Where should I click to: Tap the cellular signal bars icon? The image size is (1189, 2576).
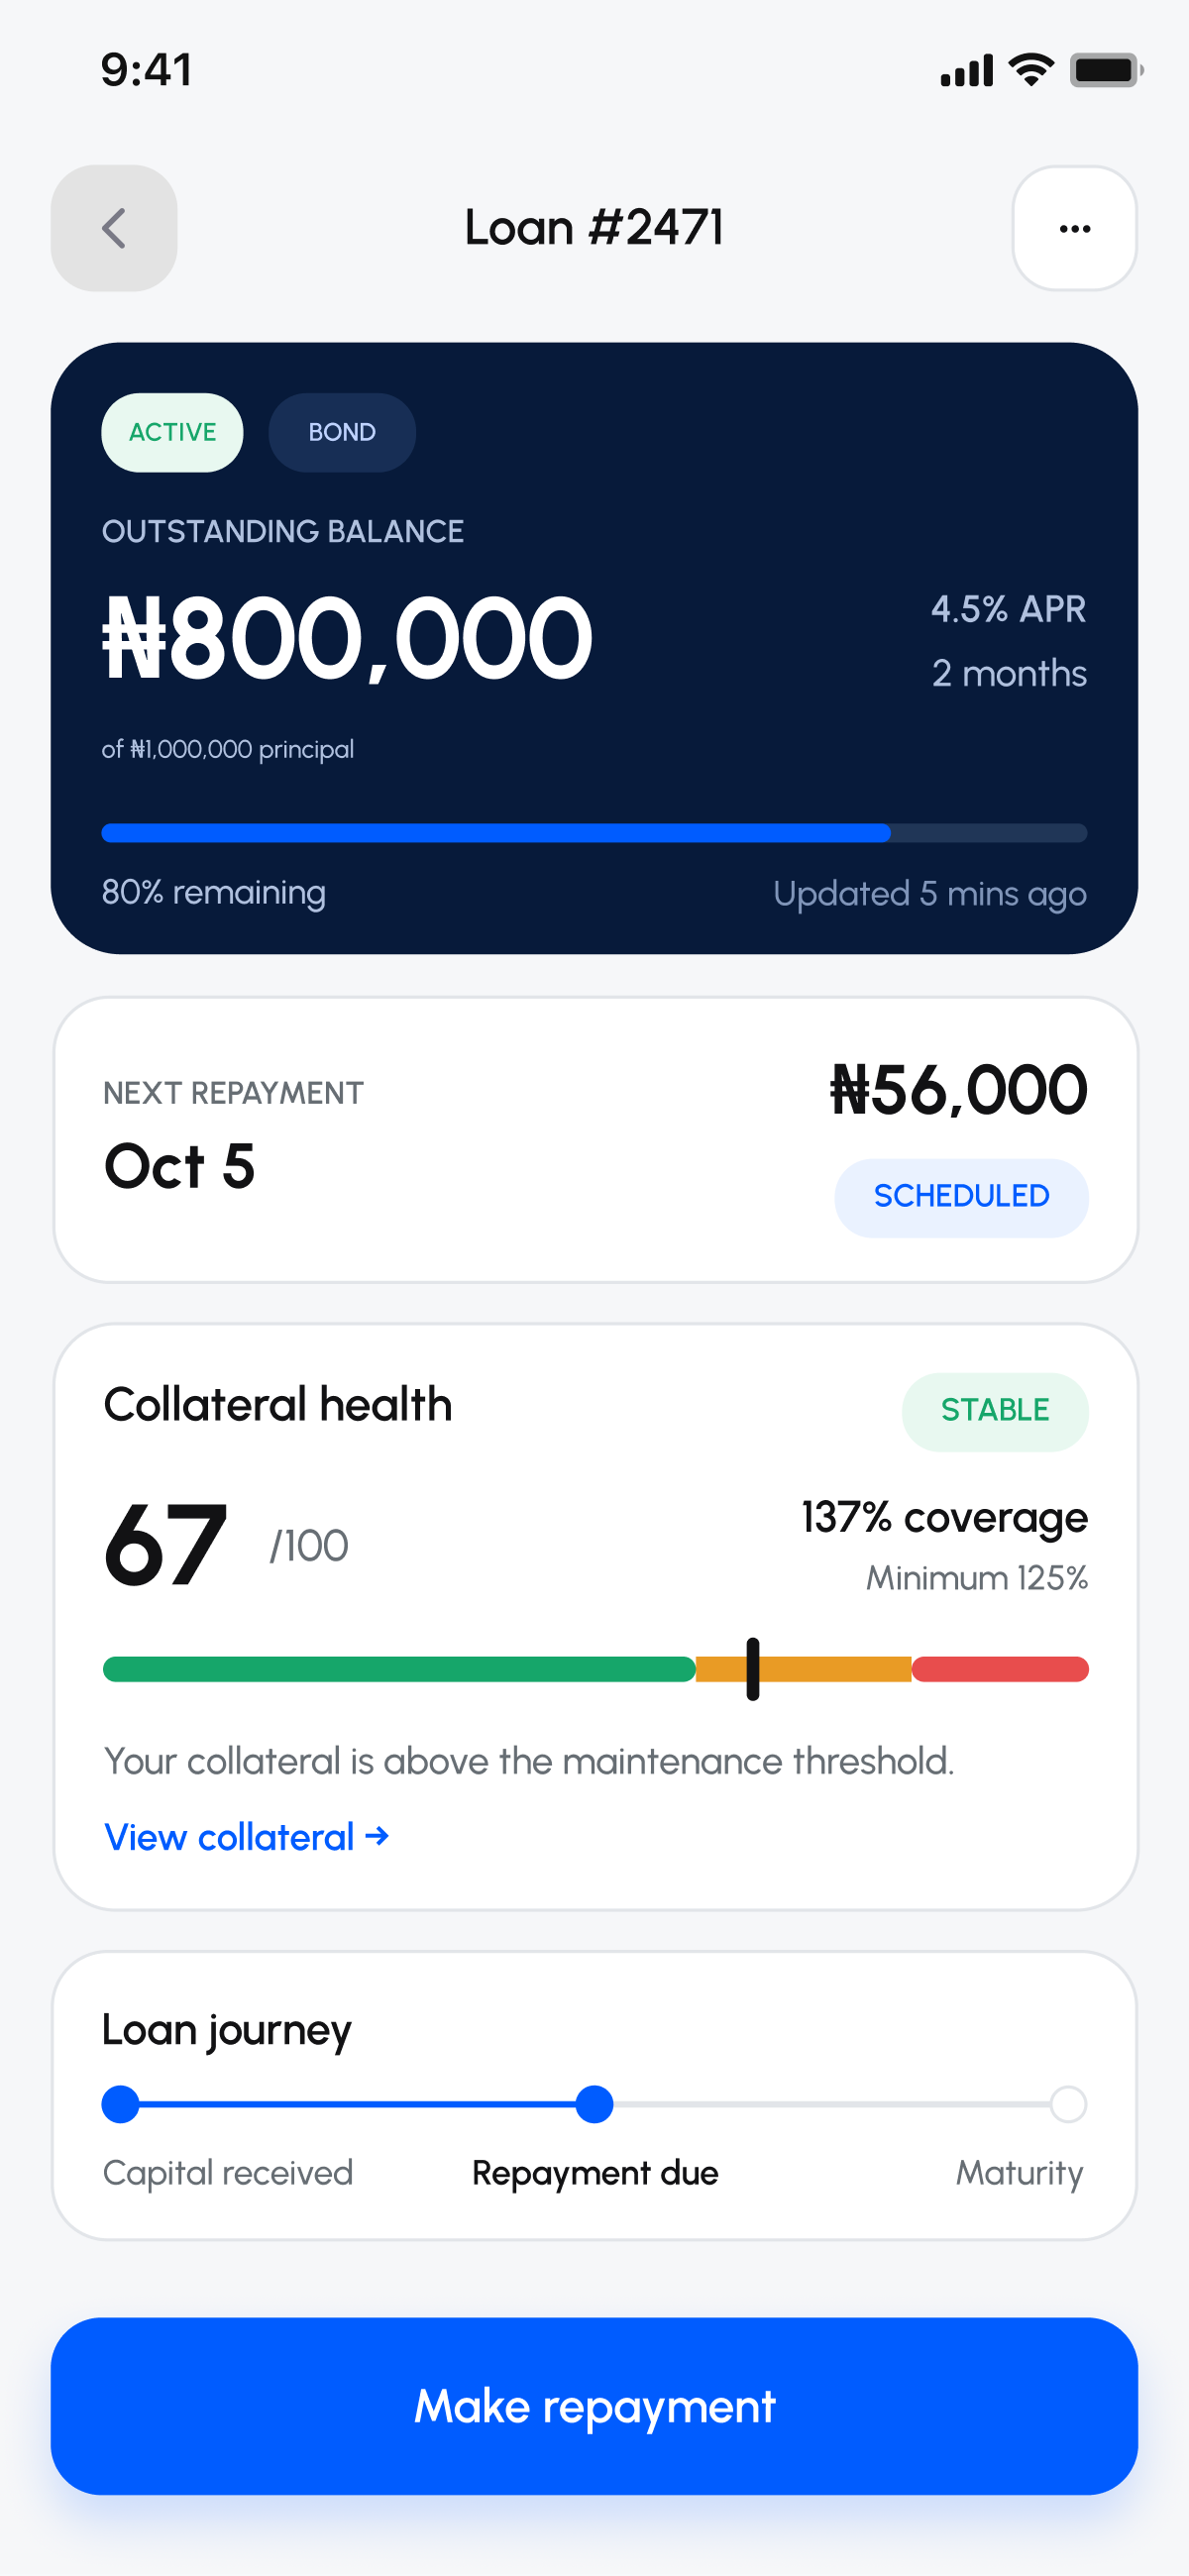click(966, 70)
